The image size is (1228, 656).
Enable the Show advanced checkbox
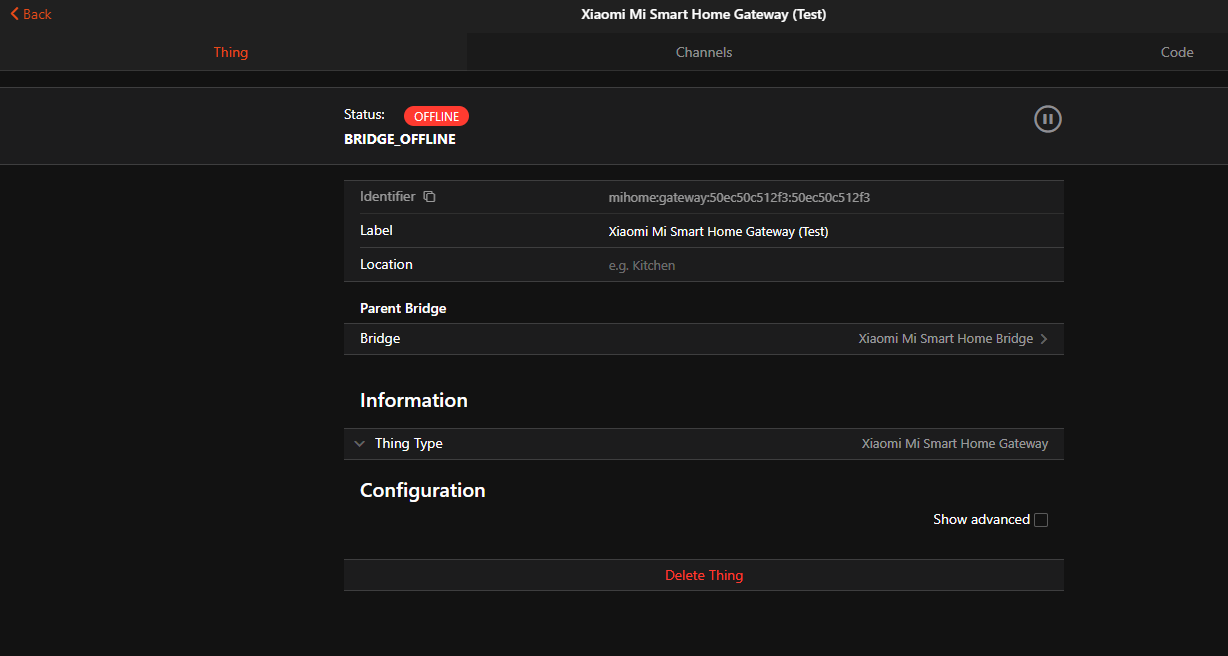pyautogui.click(x=1041, y=520)
